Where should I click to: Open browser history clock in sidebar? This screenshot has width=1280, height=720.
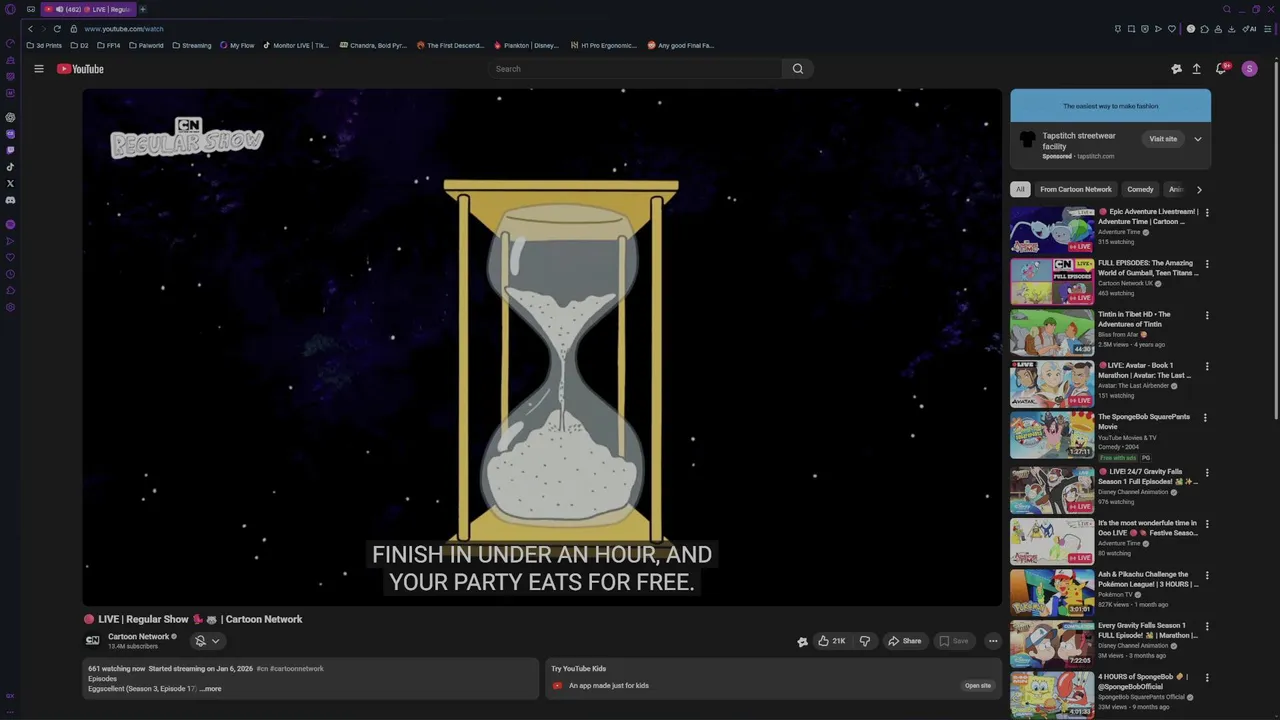coord(10,274)
